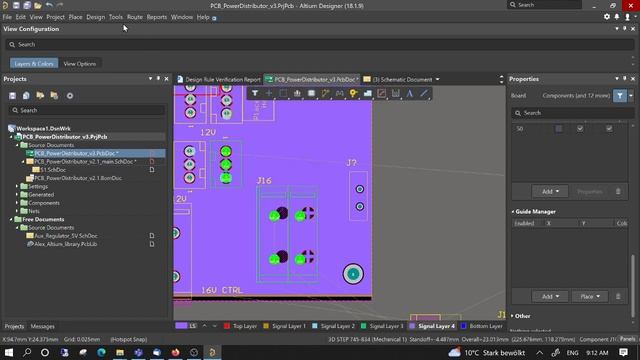The height and width of the screenshot is (360, 640).
Task: Select the place text string A icon
Action: tap(410, 93)
